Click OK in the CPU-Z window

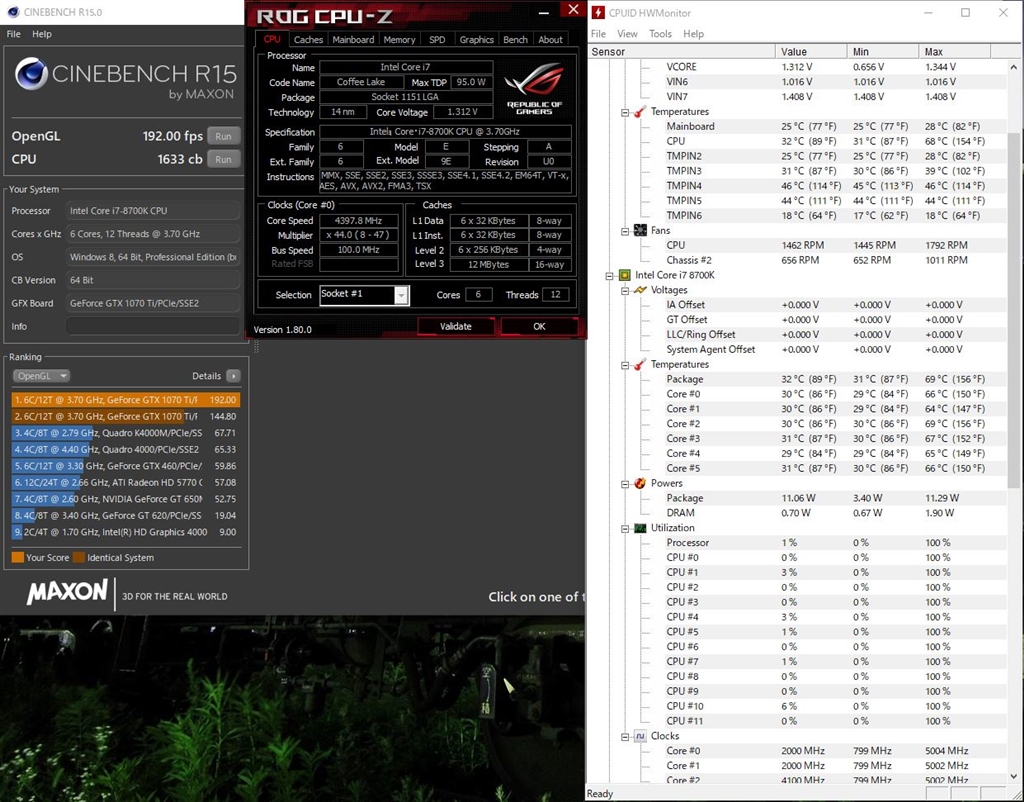pyautogui.click(x=539, y=327)
